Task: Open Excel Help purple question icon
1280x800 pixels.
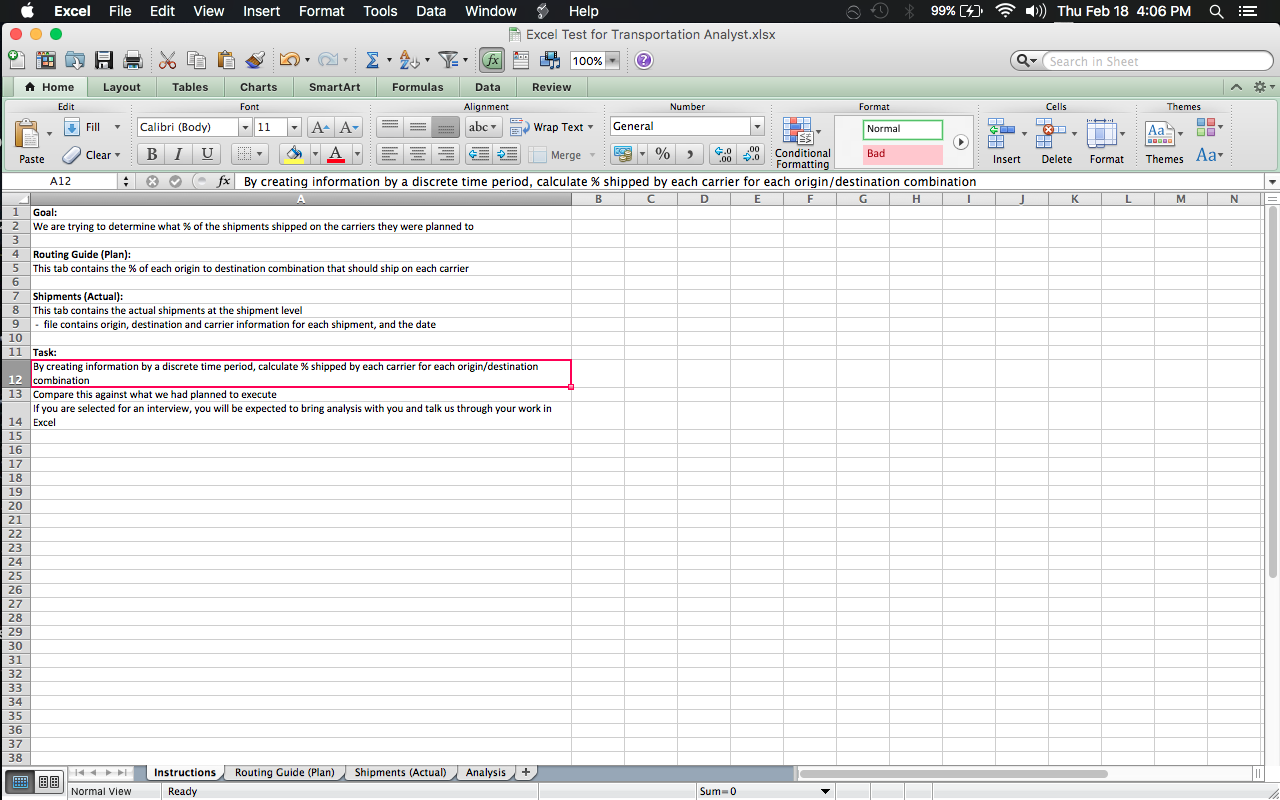Action: point(644,60)
